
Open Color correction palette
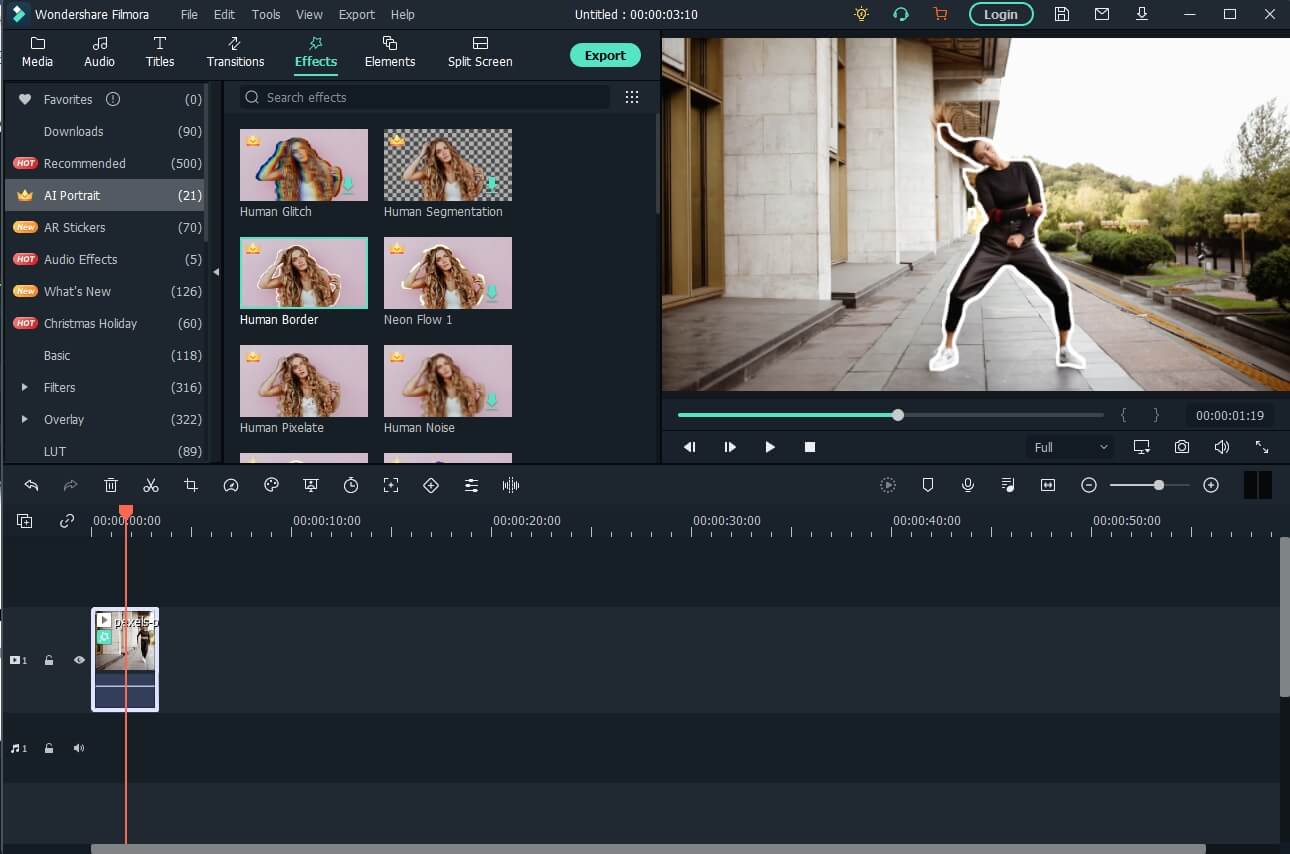click(x=271, y=485)
